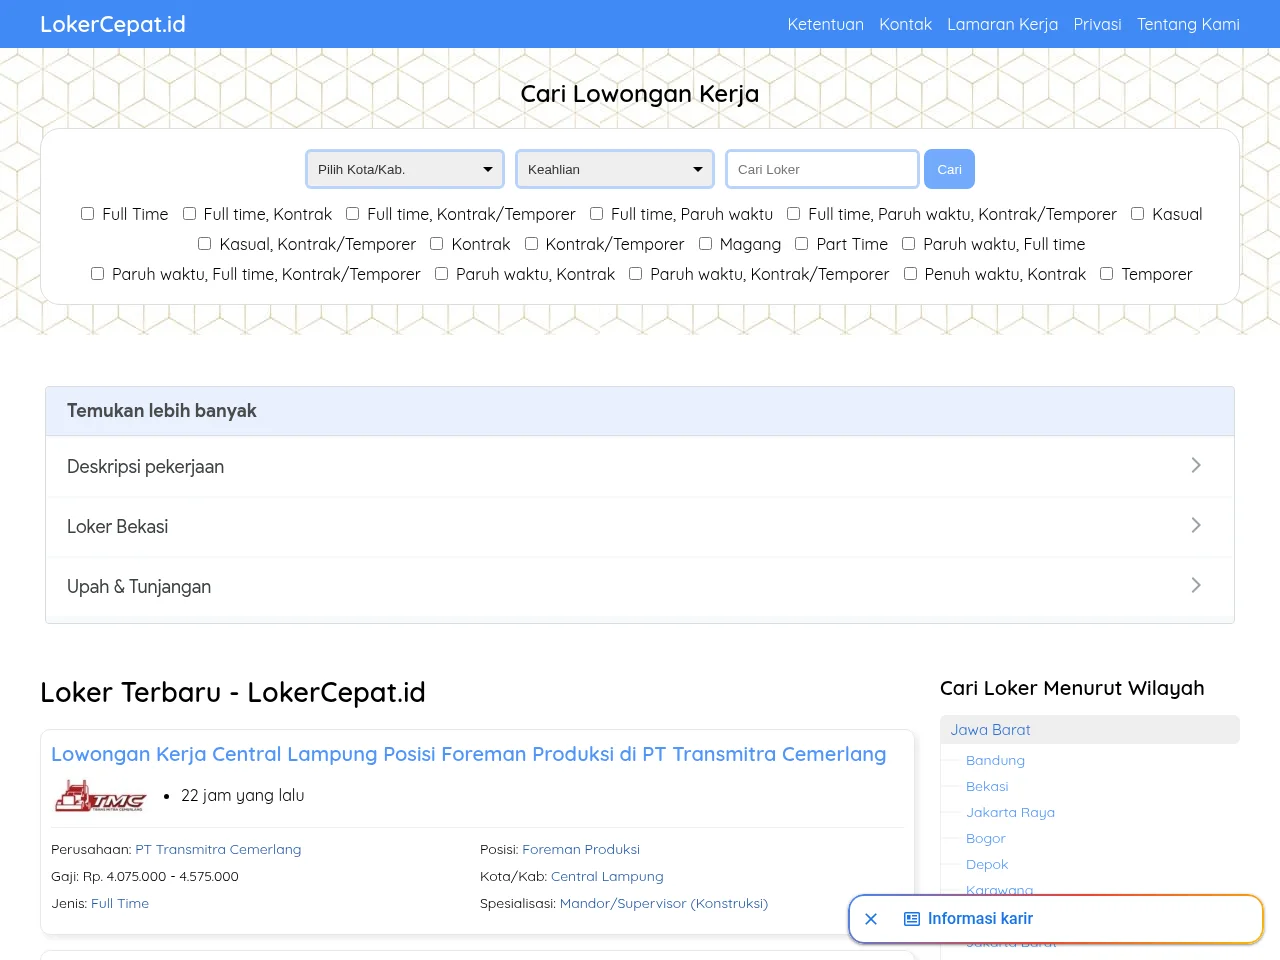Tick Penuh waktu, Kontrak checkbox
1280x960 pixels.
910,273
